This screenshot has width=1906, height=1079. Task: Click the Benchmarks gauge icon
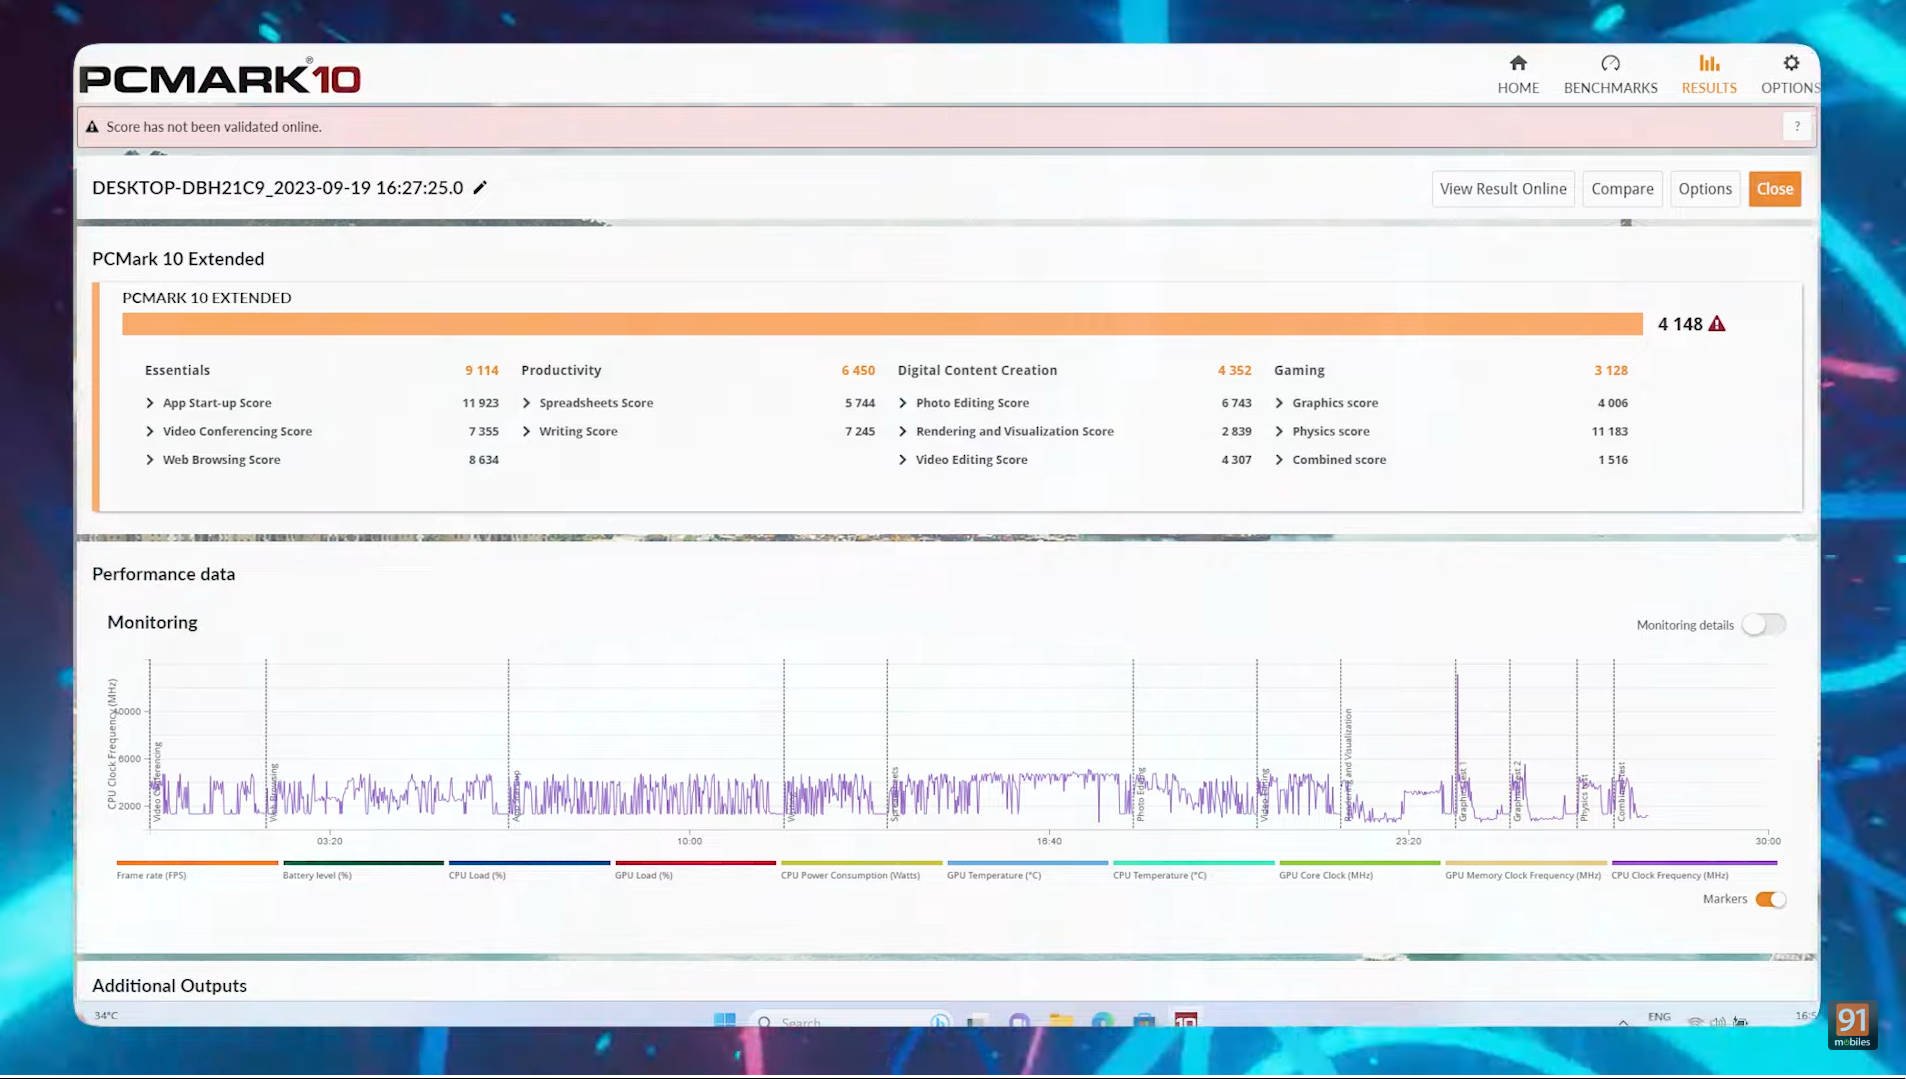(1610, 63)
